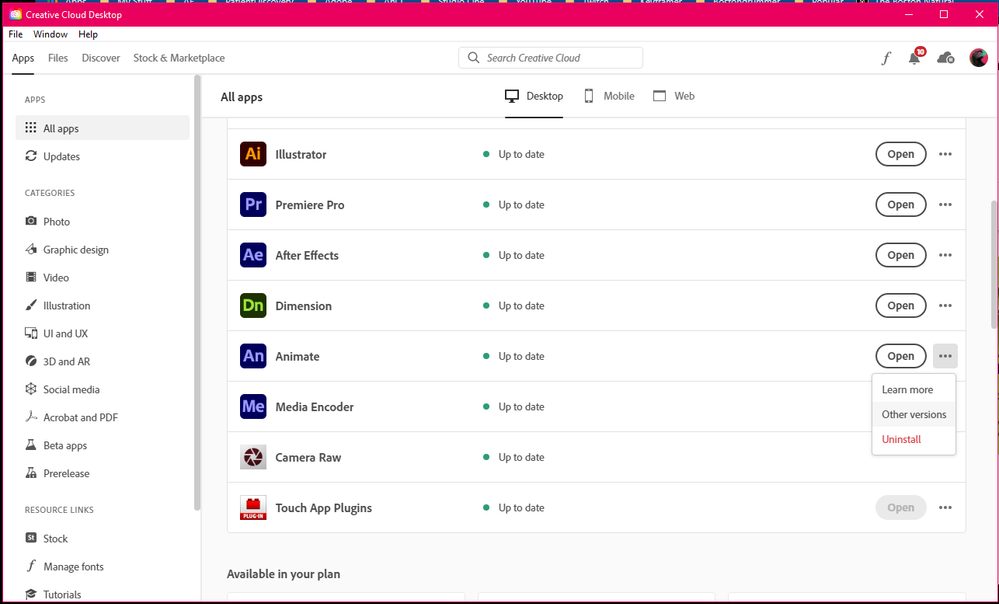Viewport: 999px width, 604px height.
Task: Click the main apps list scrollbar
Action: 994,264
